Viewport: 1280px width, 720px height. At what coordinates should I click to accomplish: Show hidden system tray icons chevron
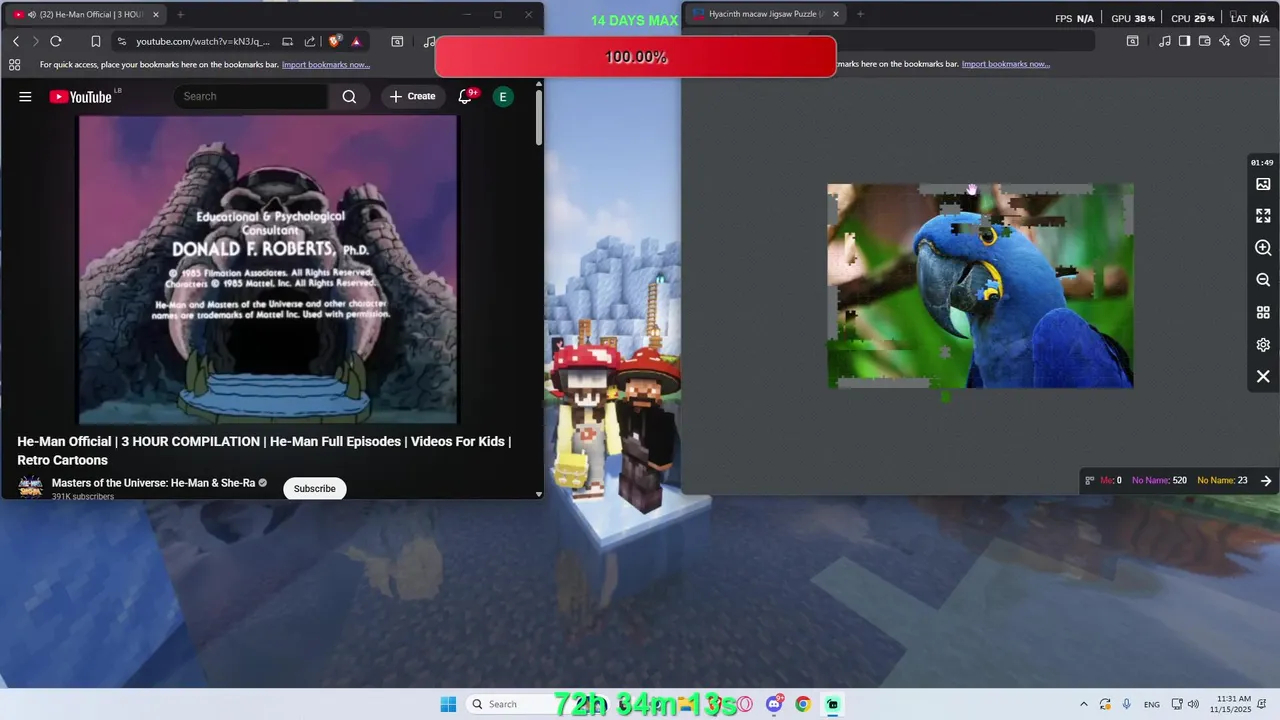pos(1083,704)
